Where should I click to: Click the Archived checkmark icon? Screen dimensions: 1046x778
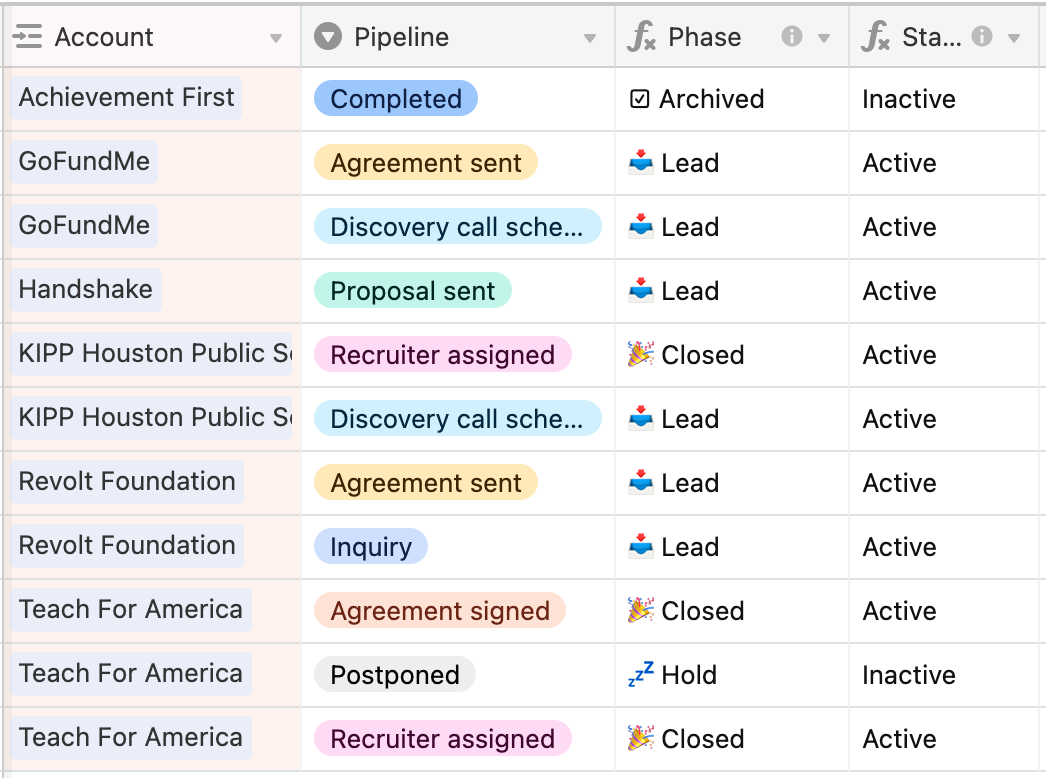pyautogui.click(x=640, y=99)
